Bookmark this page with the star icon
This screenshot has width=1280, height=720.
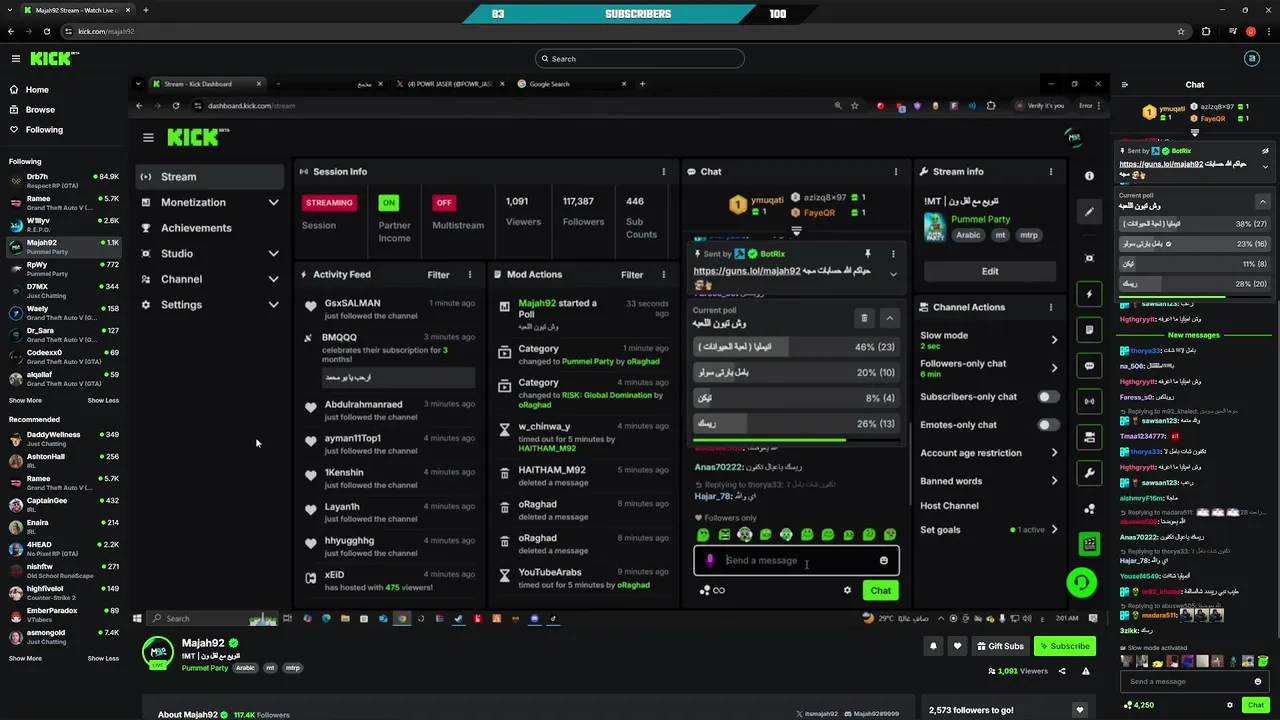pyautogui.click(x=1181, y=31)
